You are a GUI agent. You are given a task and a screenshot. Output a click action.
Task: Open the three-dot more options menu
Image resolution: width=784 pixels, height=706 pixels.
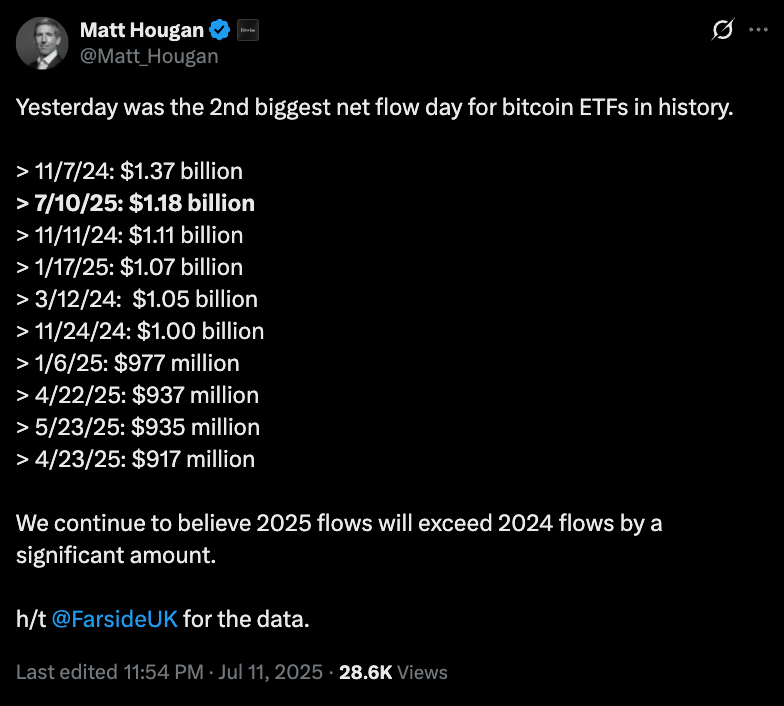tap(758, 30)
